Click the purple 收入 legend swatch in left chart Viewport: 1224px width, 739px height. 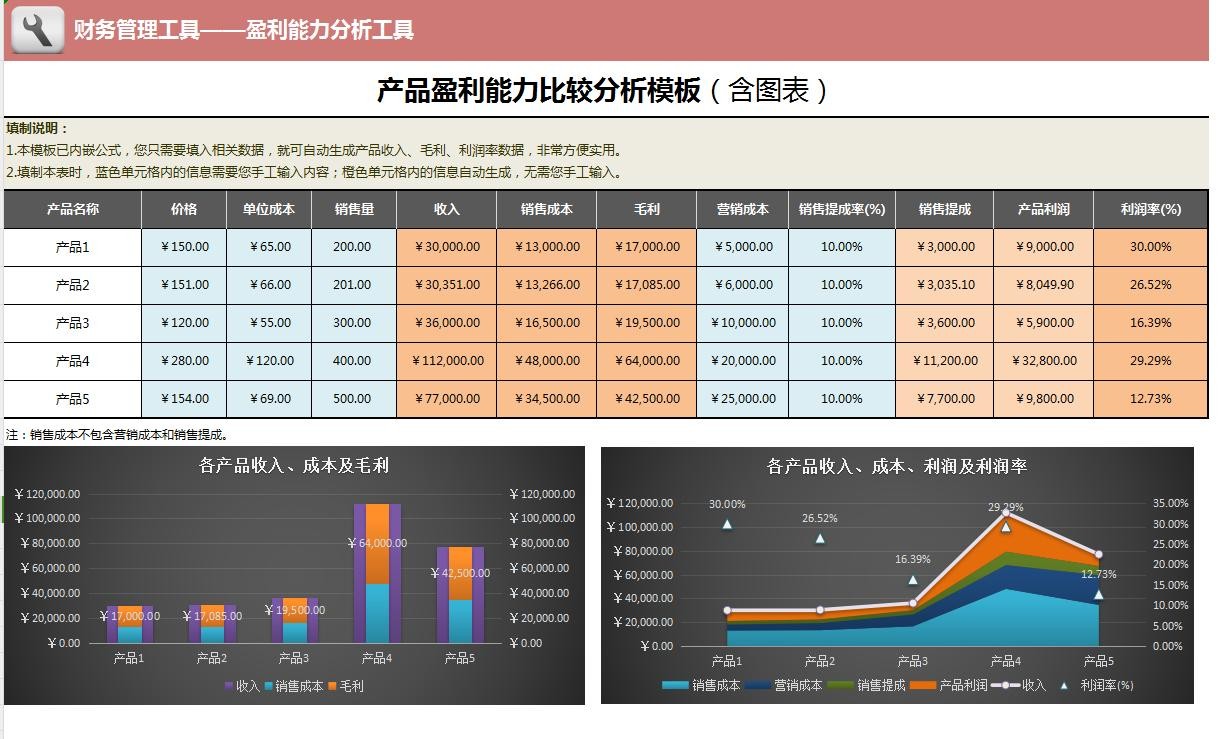pos(229,686)
